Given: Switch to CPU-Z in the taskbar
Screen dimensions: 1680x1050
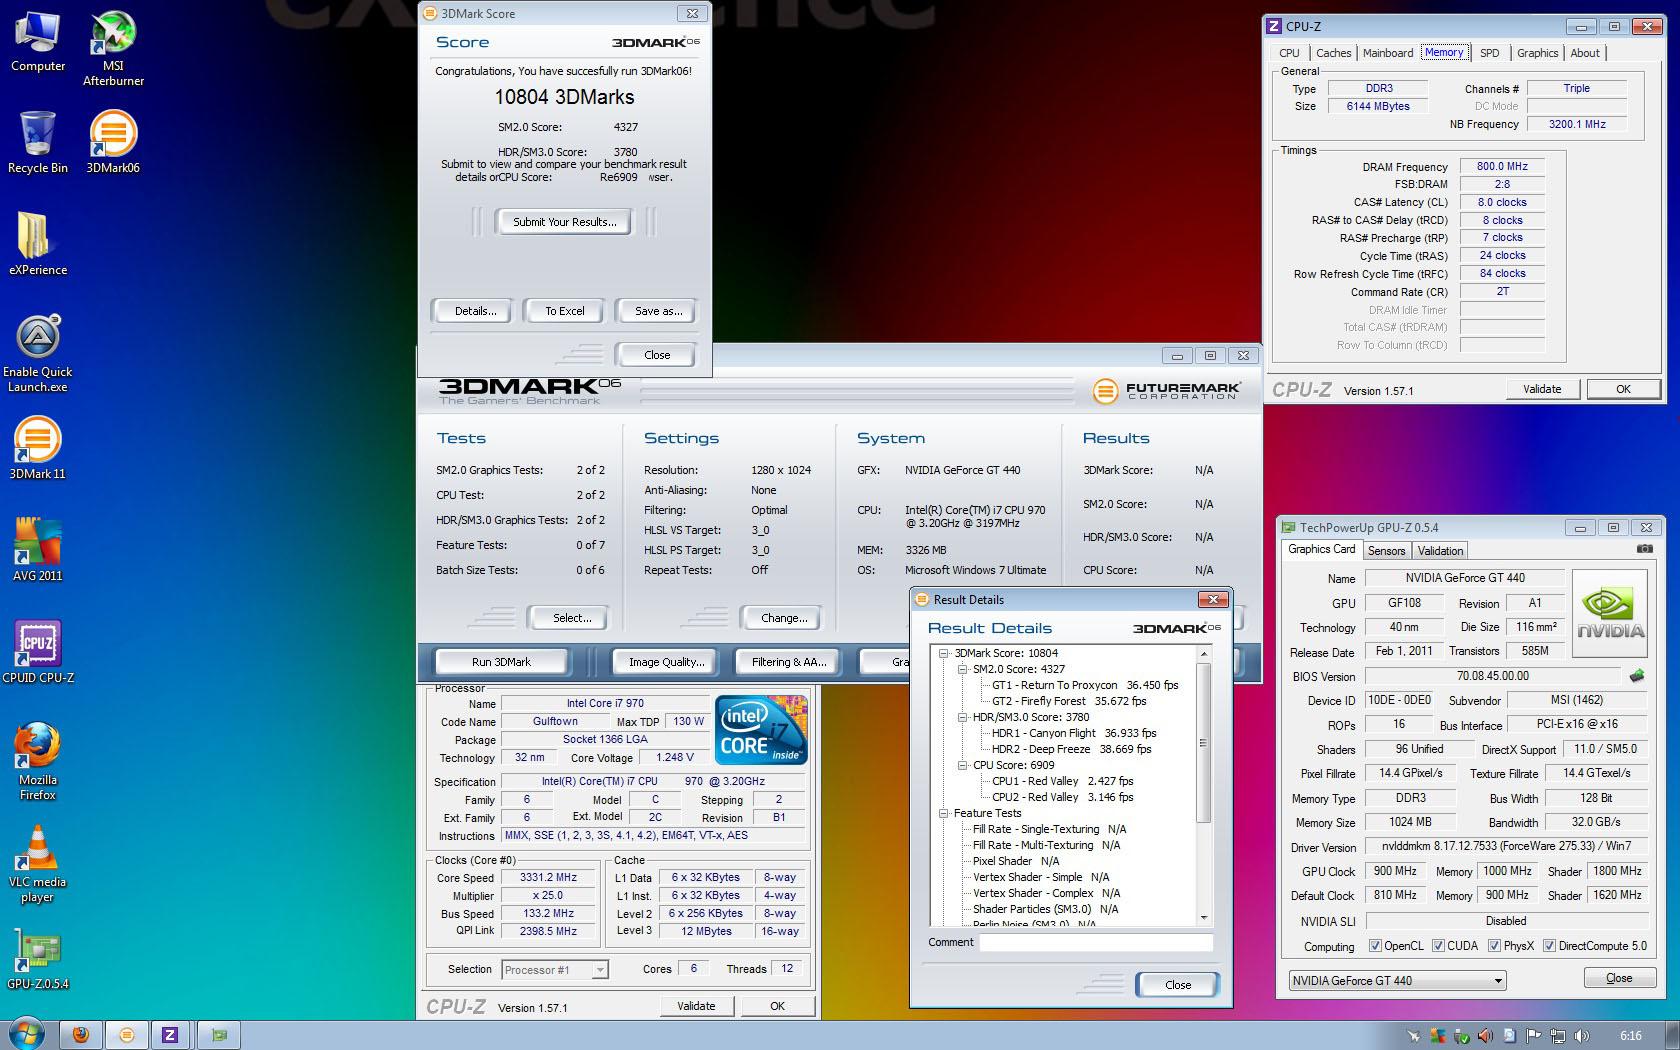Looking at the screenshot, I should pos(170,1035).
